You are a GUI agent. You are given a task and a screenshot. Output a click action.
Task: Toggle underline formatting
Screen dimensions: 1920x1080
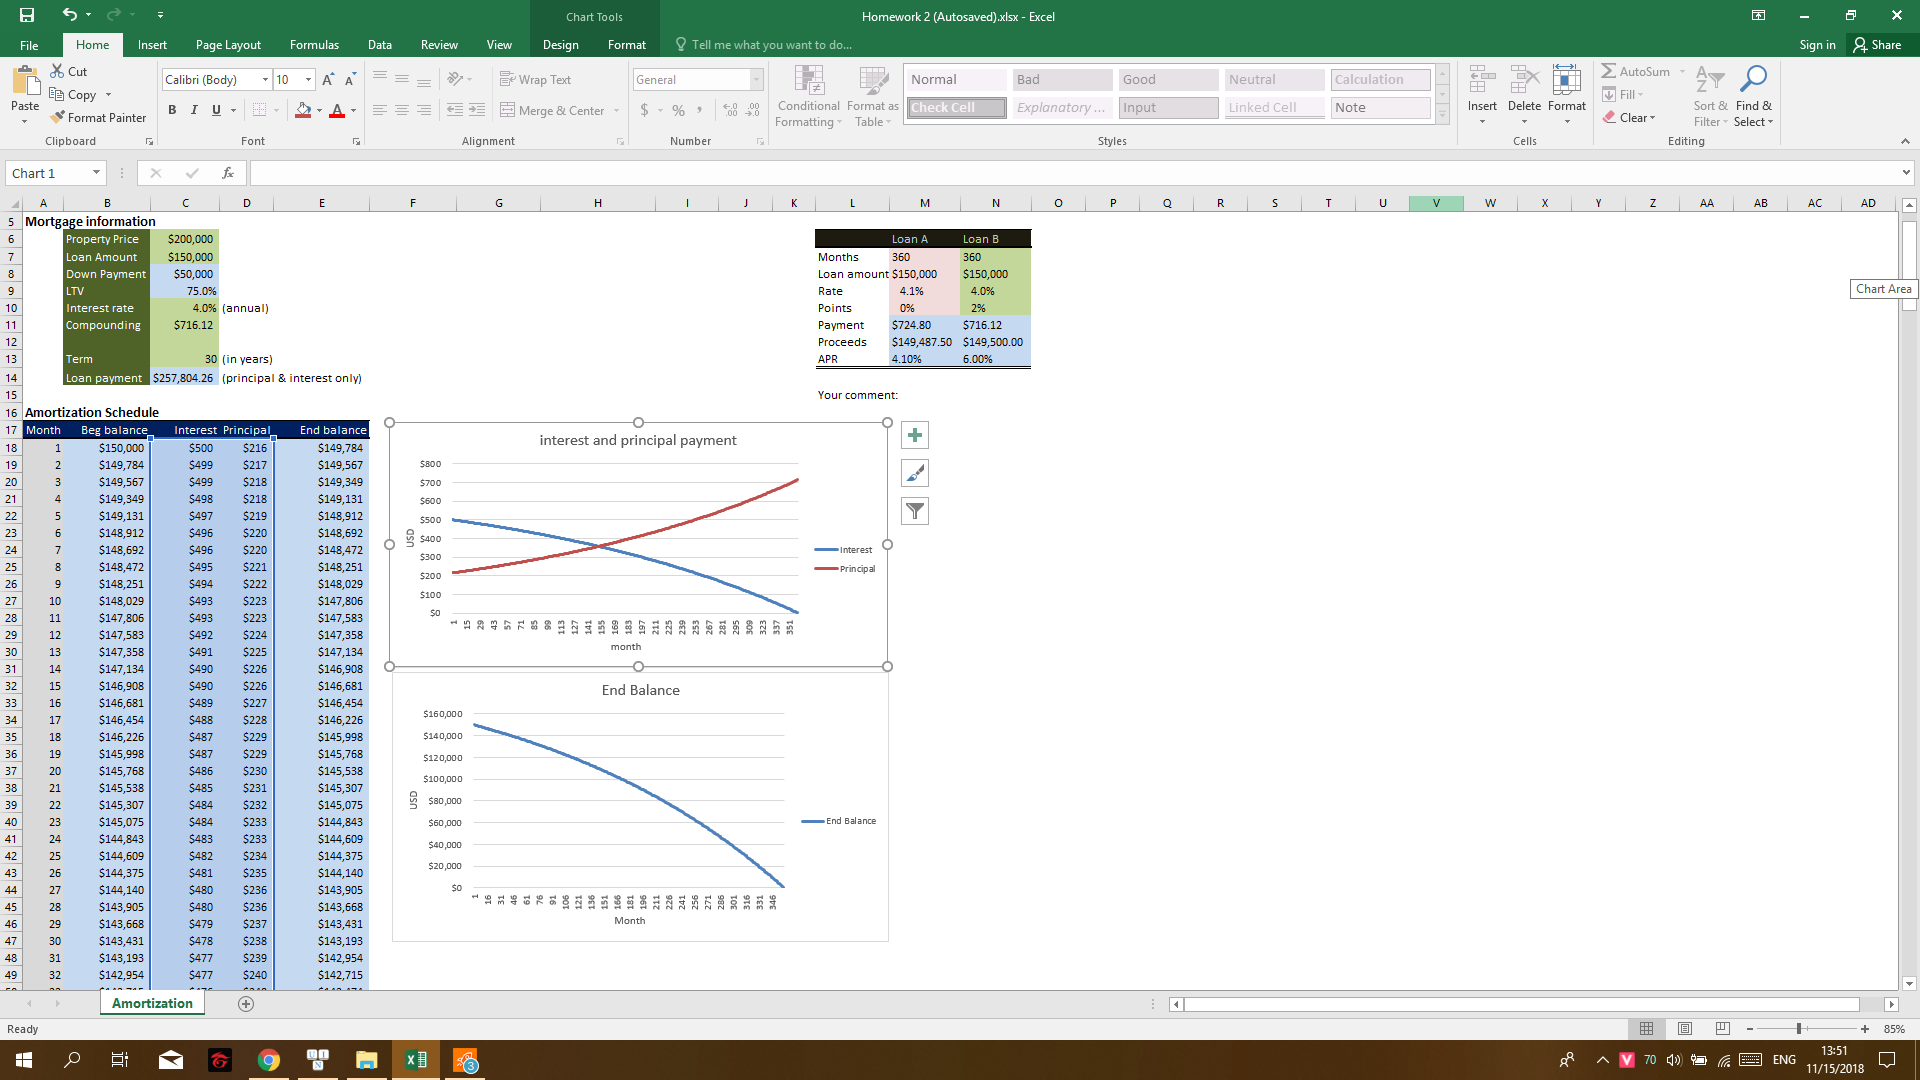[x=215, y=110]
